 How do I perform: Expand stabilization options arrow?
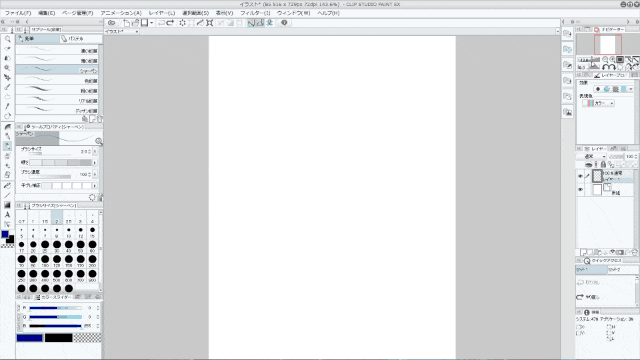tap(95, 186)
